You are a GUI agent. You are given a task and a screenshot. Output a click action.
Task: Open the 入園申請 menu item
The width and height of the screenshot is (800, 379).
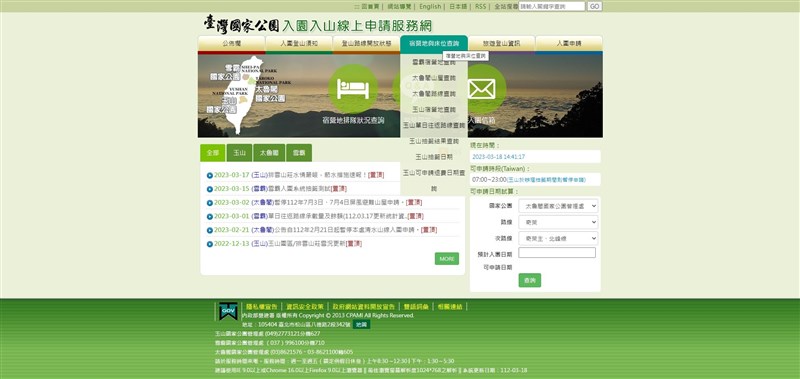(x=569, y=44)
